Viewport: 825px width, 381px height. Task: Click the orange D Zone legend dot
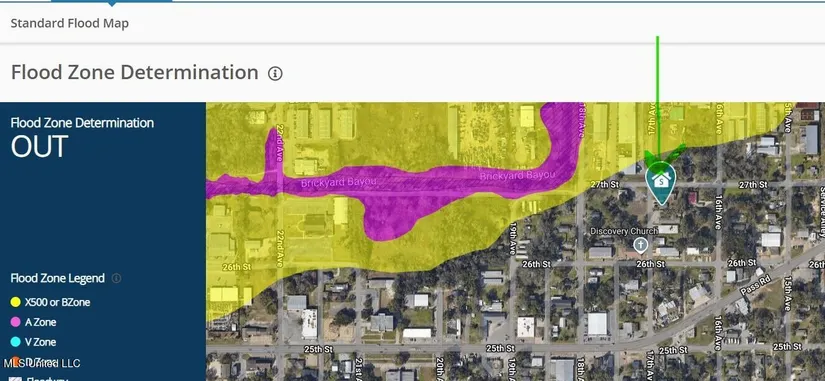16,361
